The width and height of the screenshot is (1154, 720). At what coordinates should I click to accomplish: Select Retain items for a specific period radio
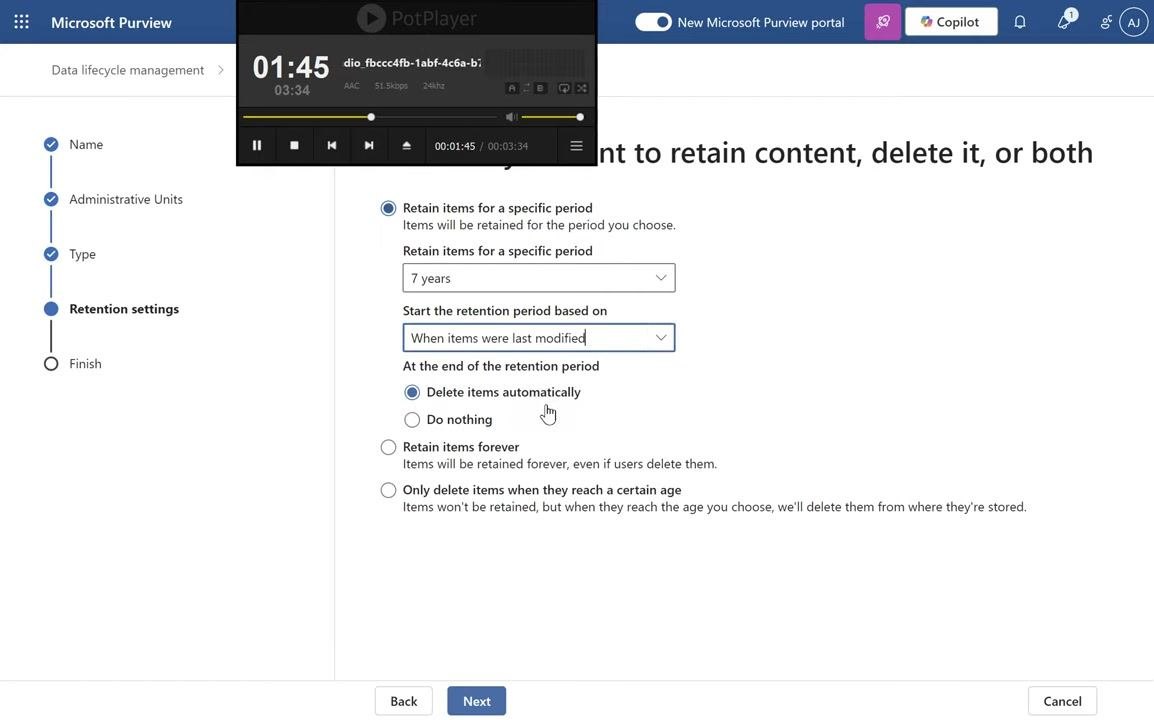388,208
